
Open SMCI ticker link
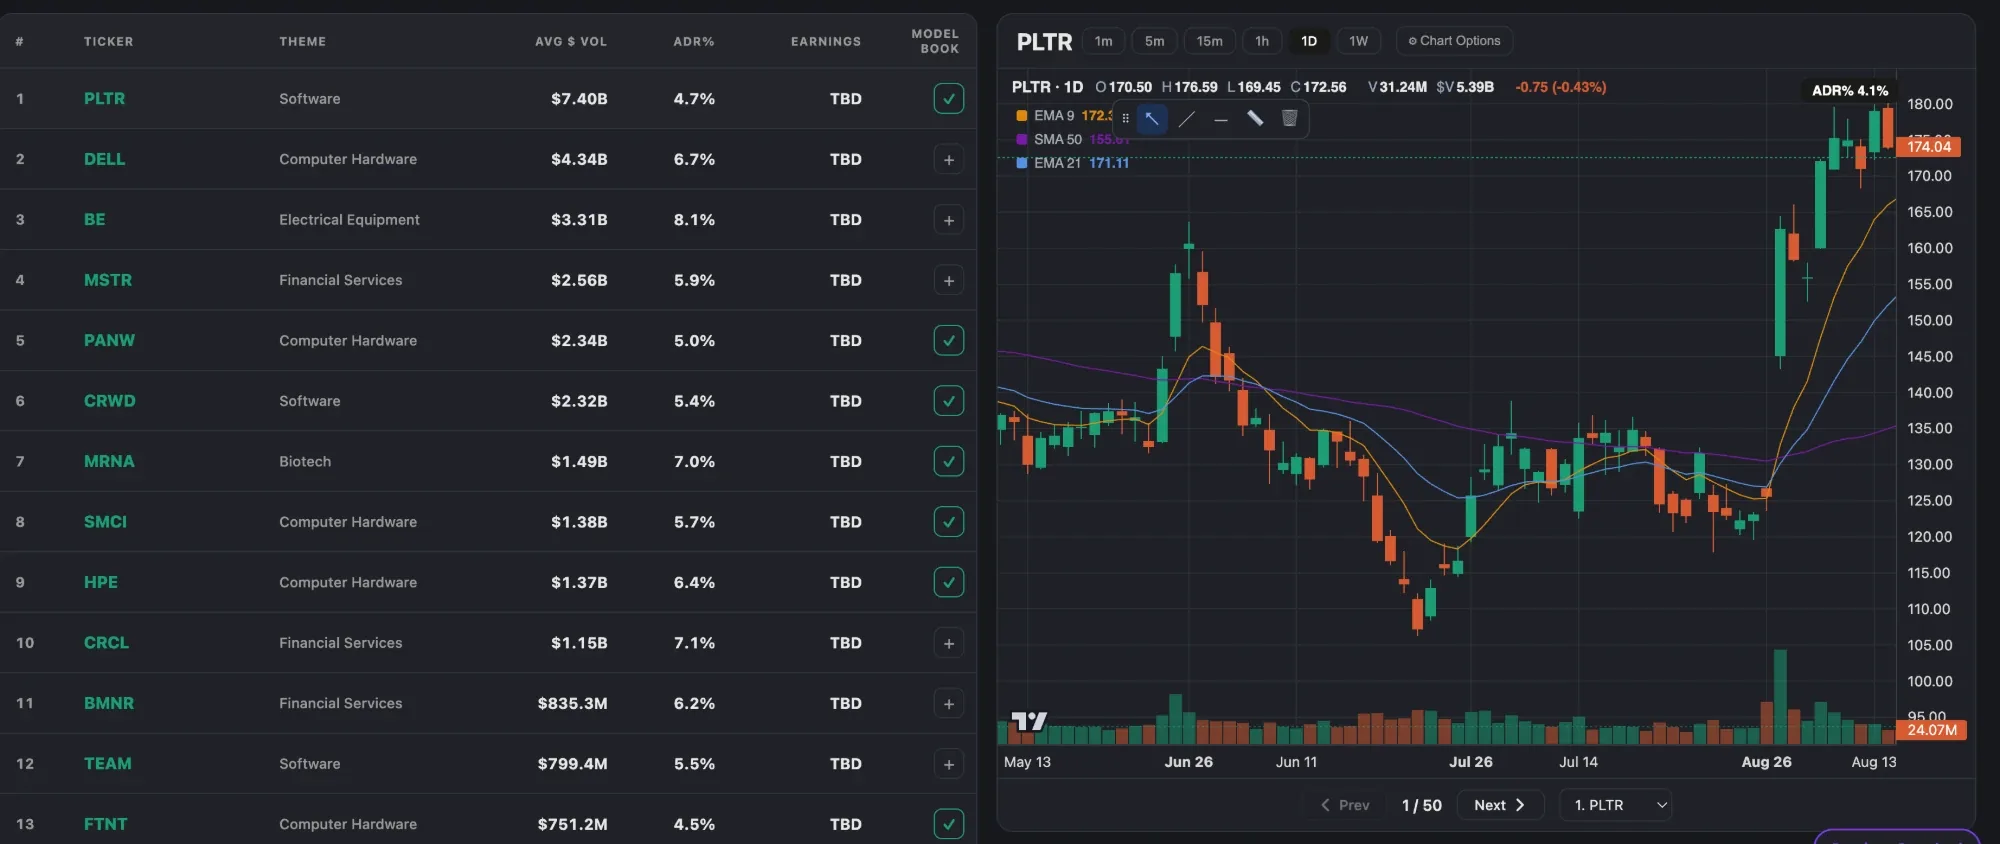tap(105, 522)
